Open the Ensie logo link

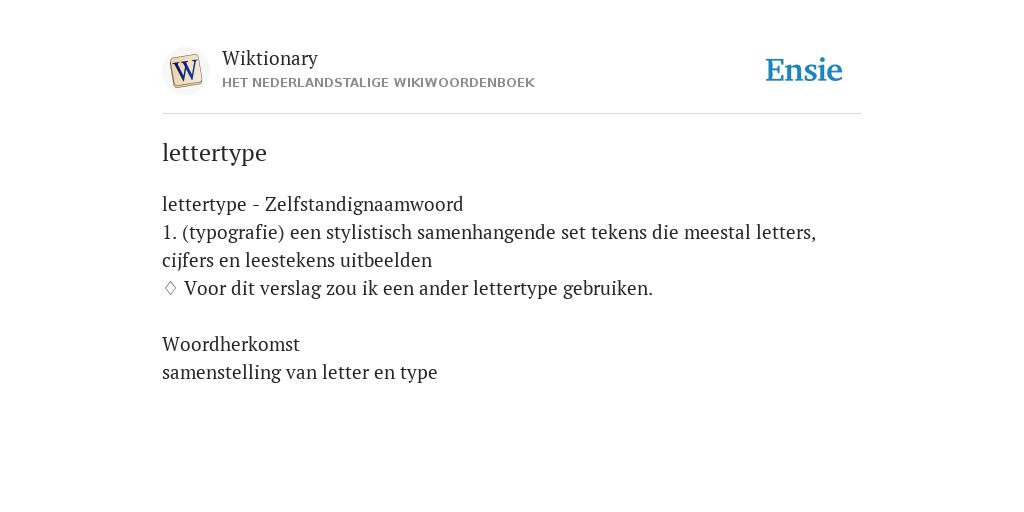(804, 70)
